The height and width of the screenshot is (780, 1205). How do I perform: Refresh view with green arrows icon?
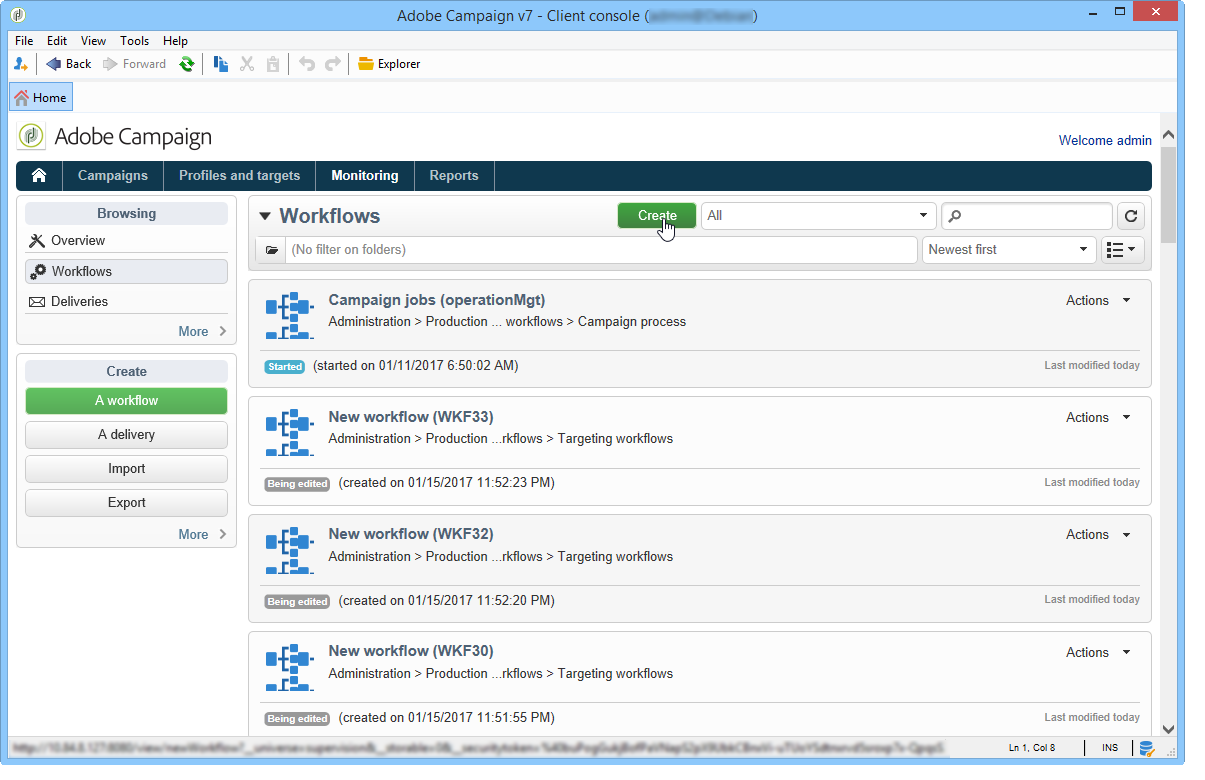coord(187,64)
